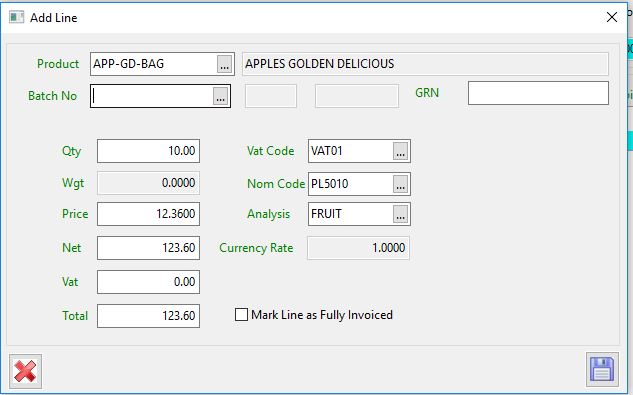Click the empty GRN input field
The width and height of the screenshot is (633, 395).
coord(538,93)
